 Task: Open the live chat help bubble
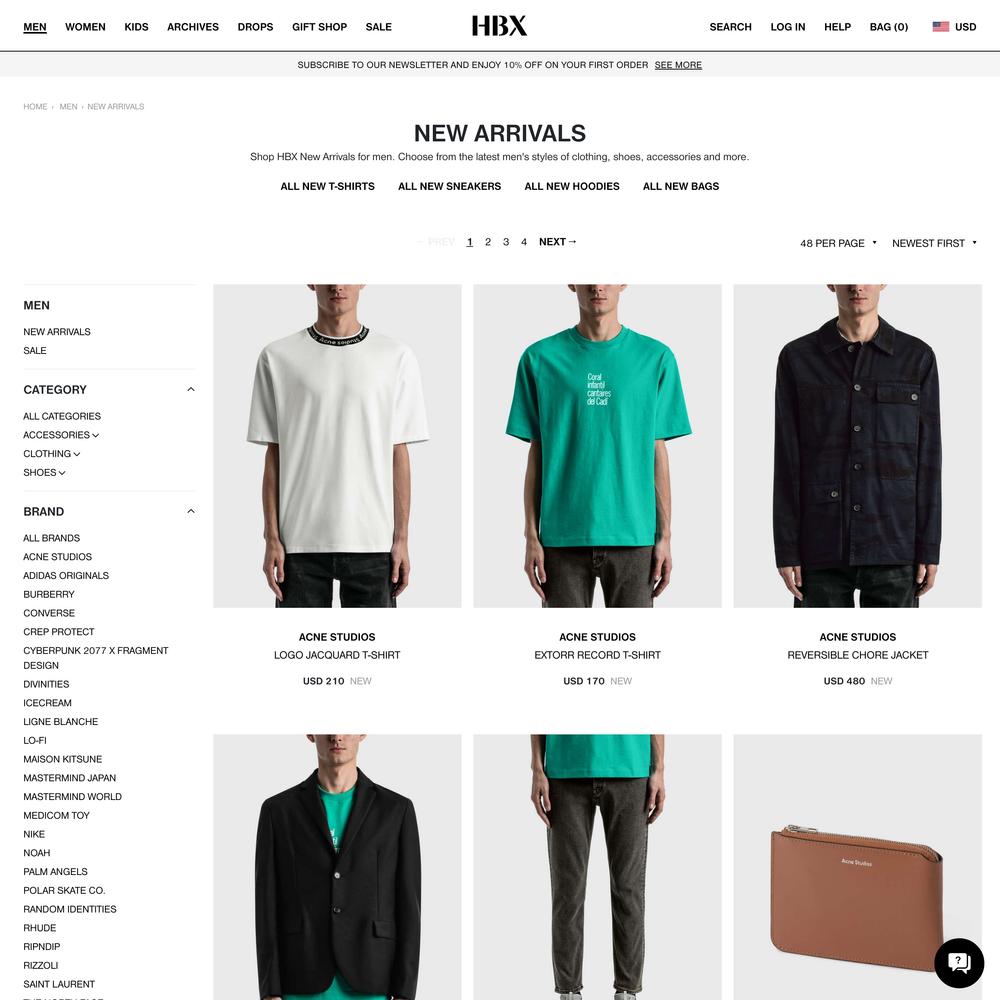pyautogui.click(x=959, y=962)
